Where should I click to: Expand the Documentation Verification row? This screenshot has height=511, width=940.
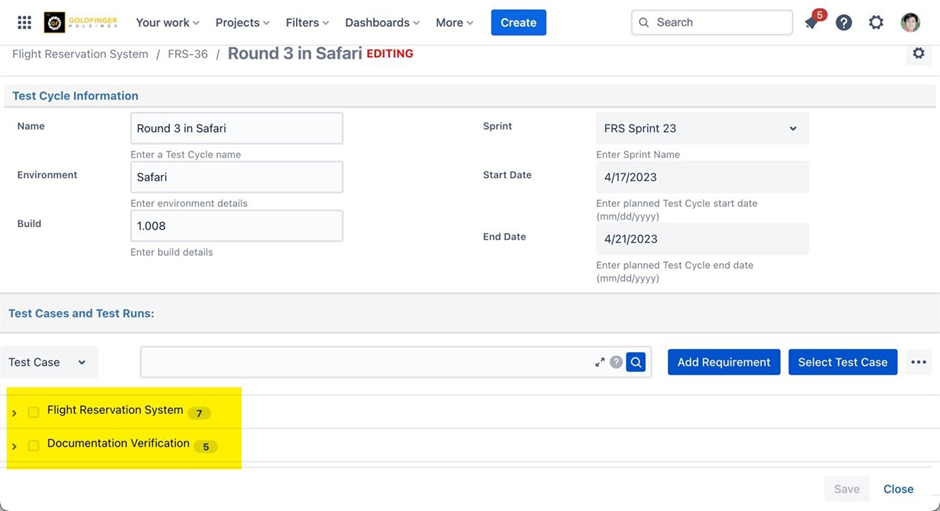[14, 446]
